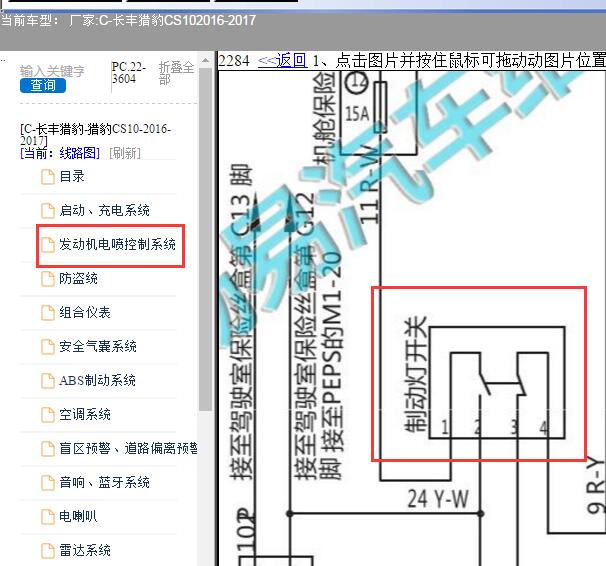The width and height of the screenshot is (606, 566).
Task: Open the 雷达系统 entry
Action: pyautogui.click(x=85, y=551)
